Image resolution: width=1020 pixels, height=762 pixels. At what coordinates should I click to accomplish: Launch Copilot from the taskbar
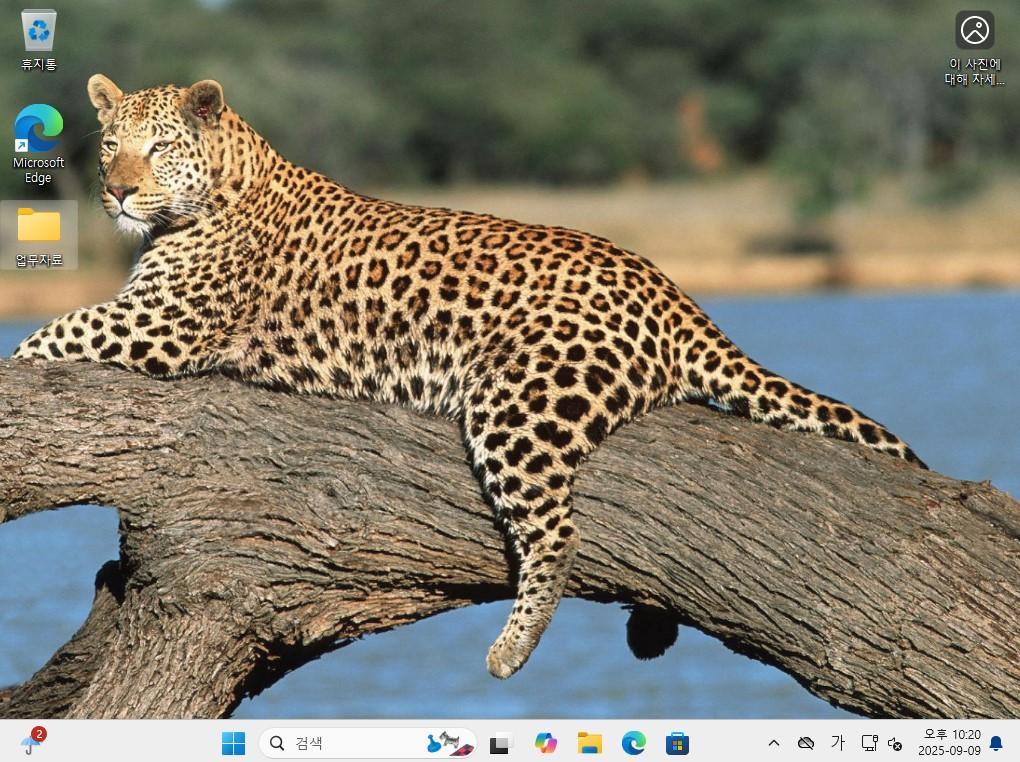pyautogui.click(x=545, y=743)
